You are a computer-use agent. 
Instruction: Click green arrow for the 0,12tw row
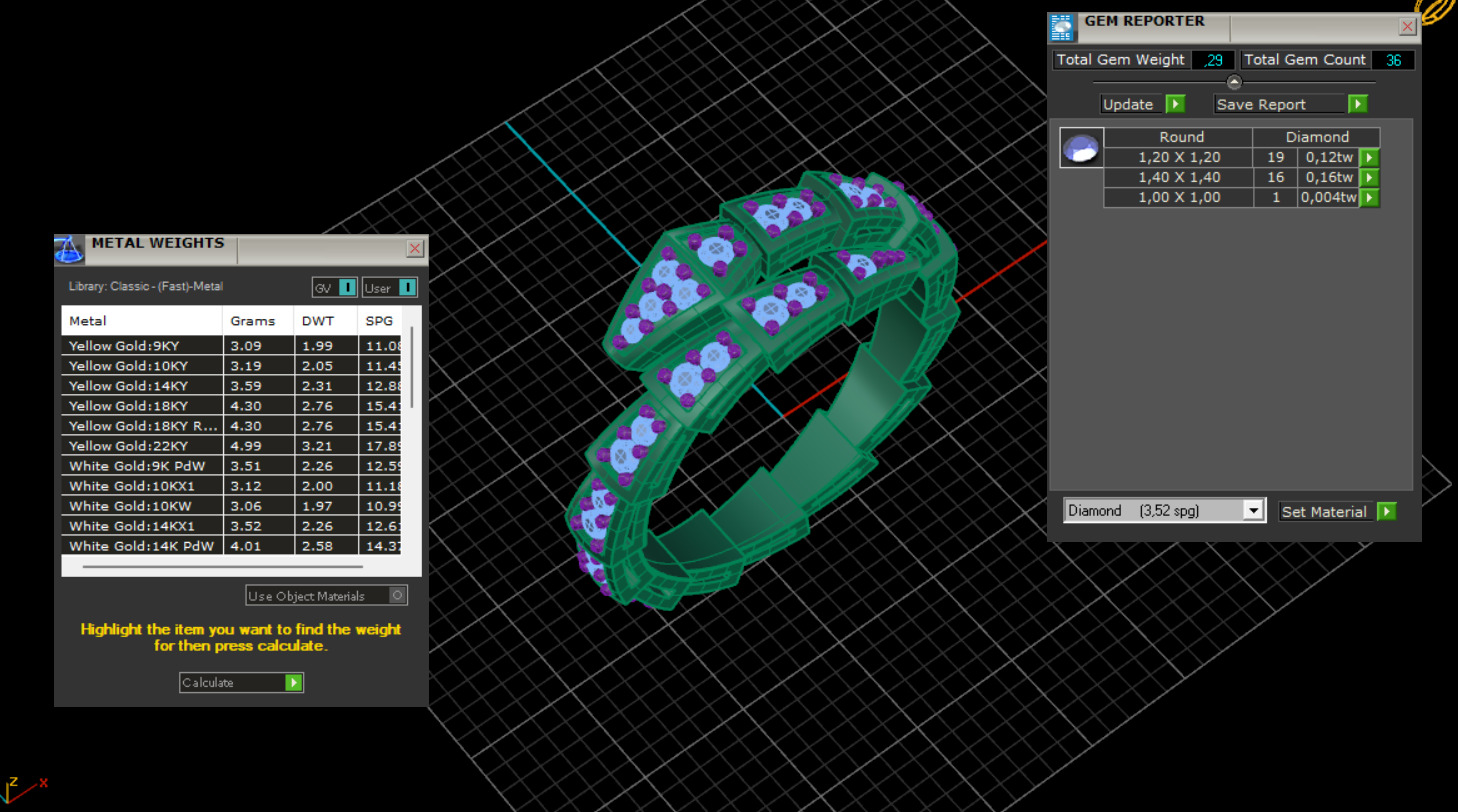(1369, 158)
